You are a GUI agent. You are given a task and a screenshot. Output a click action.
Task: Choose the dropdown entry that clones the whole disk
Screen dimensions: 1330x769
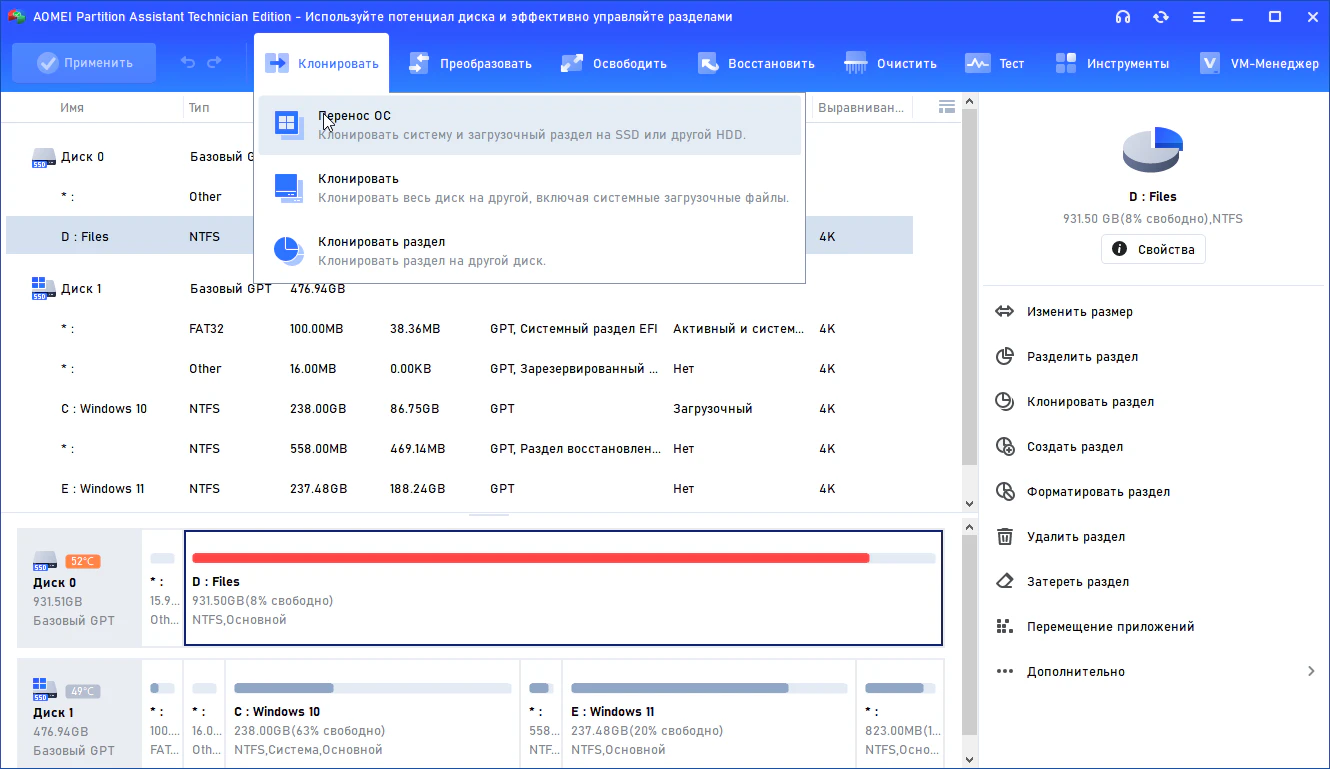coord(530,188)
